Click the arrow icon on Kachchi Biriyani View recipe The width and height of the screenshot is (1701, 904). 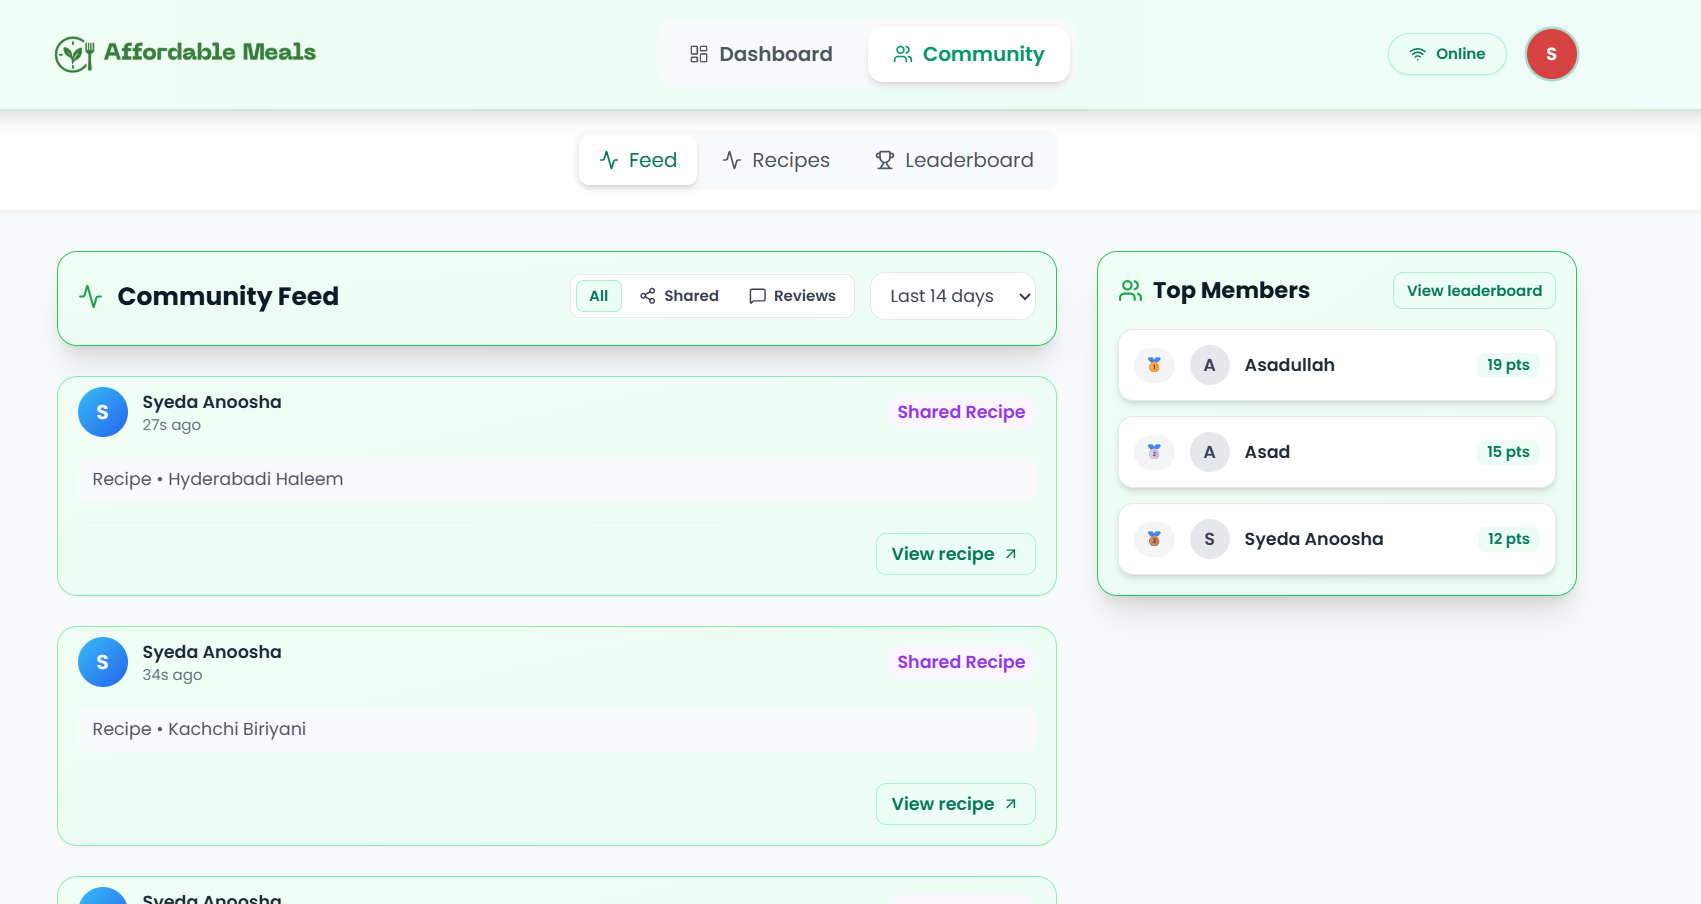coord(1011,804)
